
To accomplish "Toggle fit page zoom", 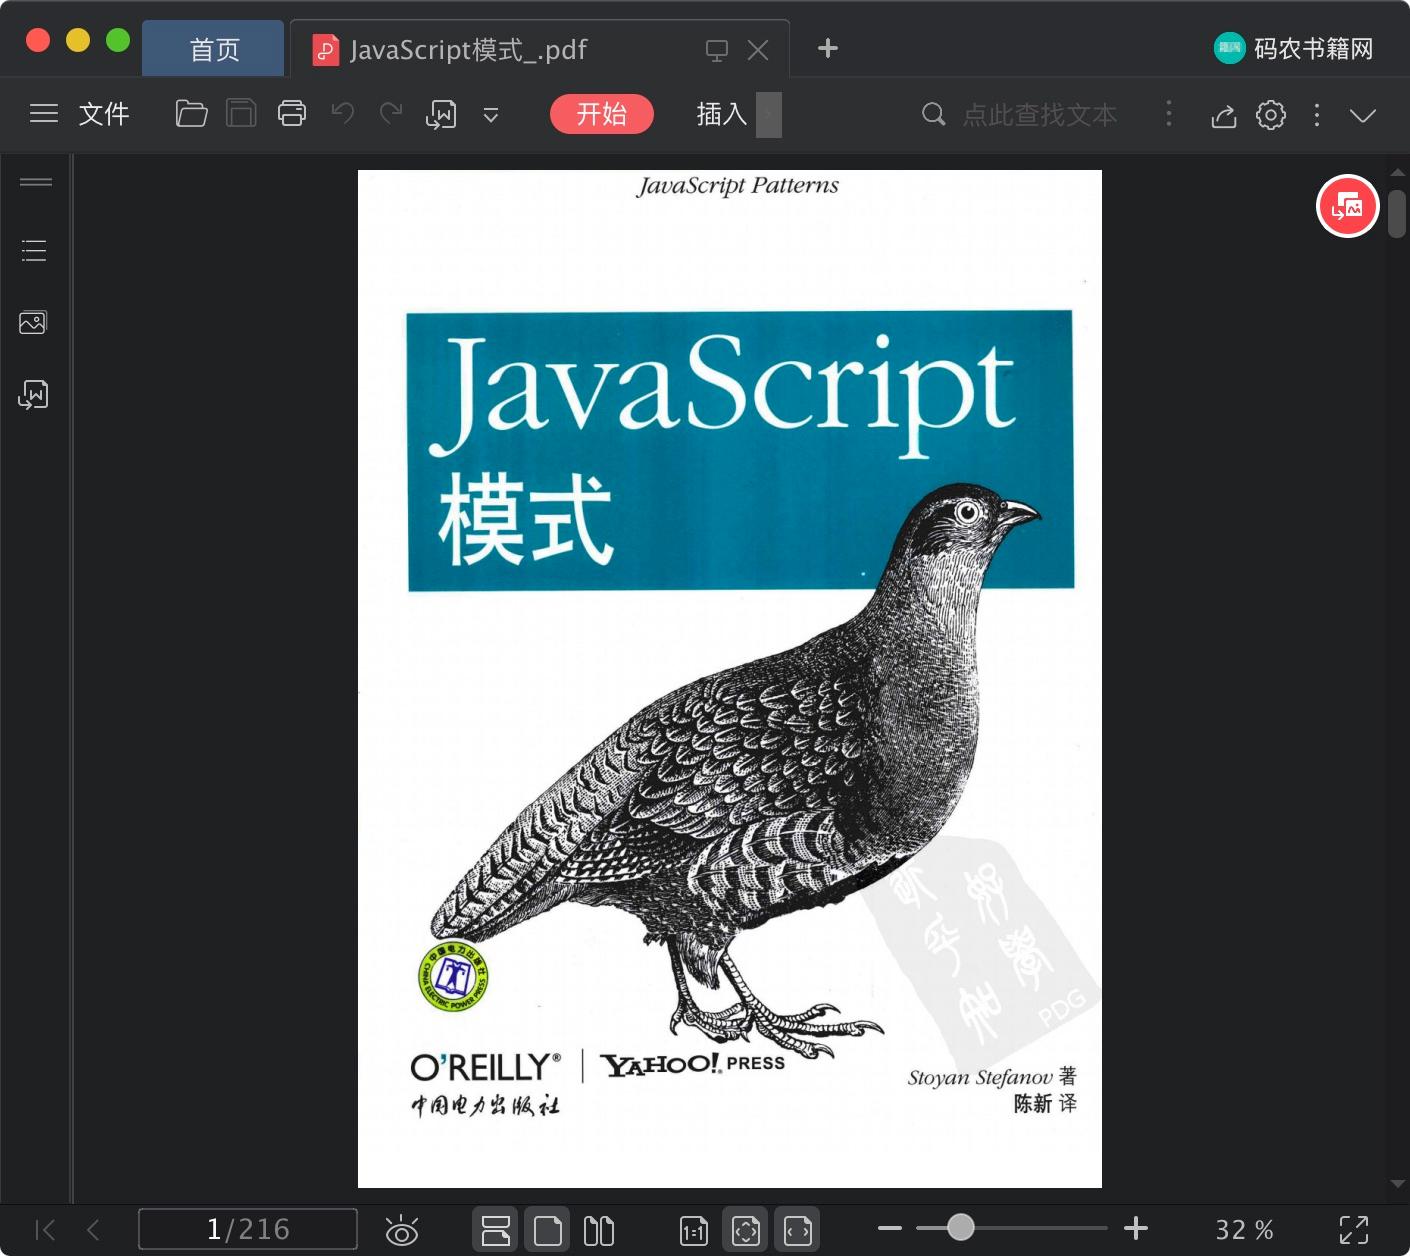I will tap(746, 1230).
